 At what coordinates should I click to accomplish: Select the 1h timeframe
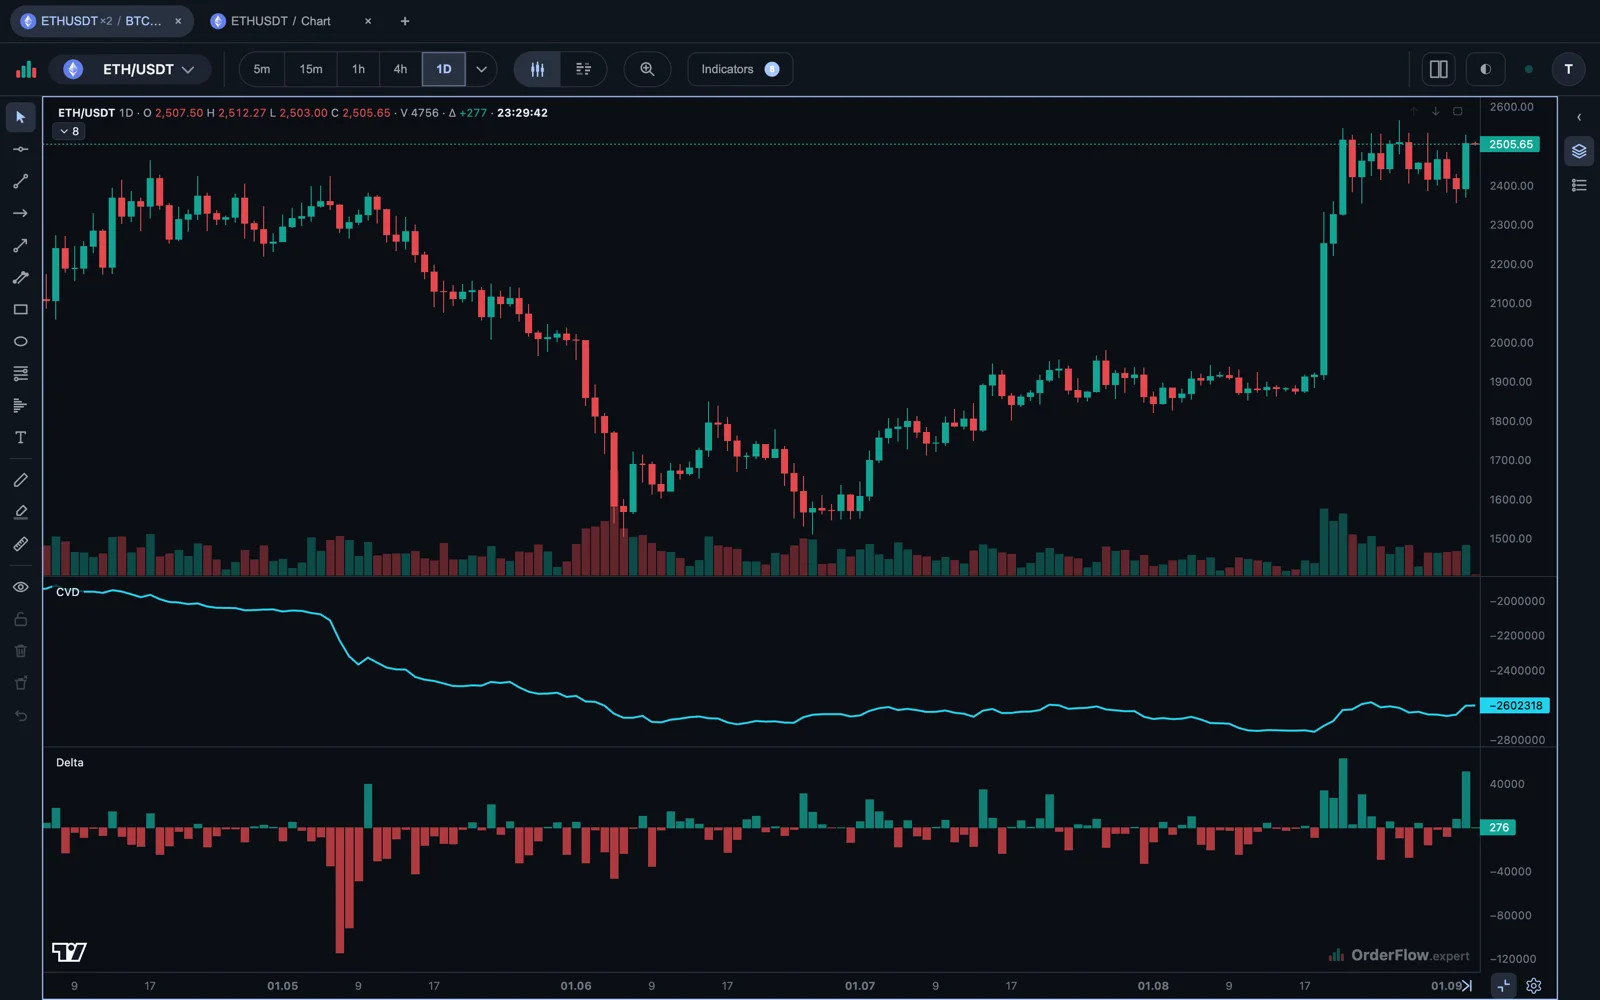[x=358, y=69]
